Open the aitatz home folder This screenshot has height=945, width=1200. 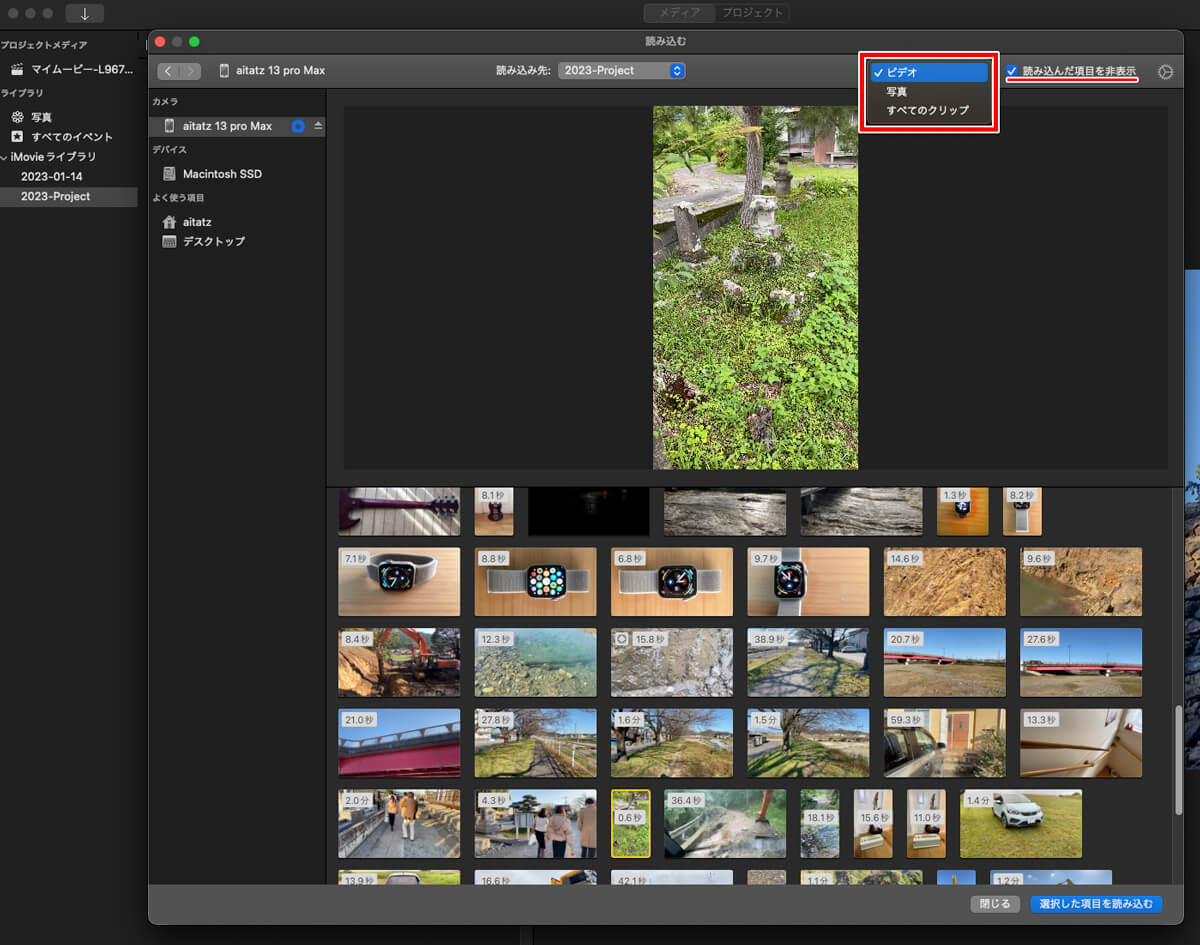pos(197,222)
